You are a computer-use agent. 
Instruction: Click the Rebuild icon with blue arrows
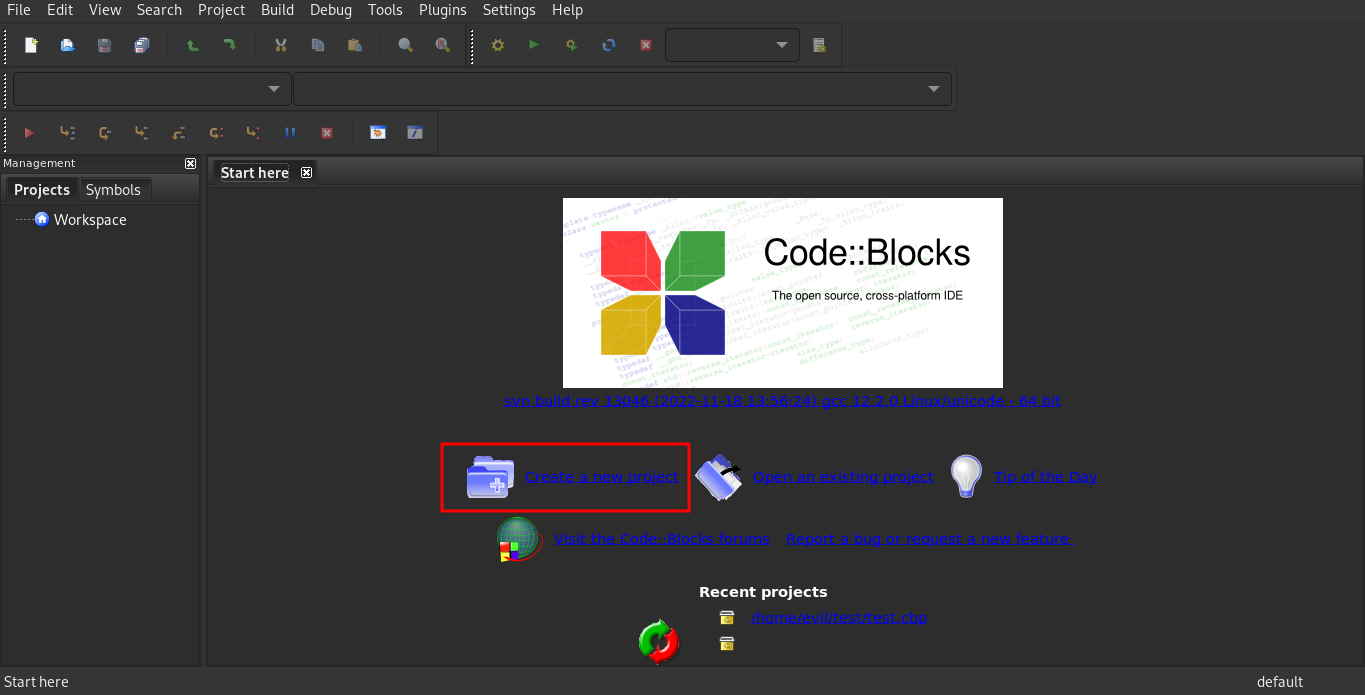click(608, 45)
